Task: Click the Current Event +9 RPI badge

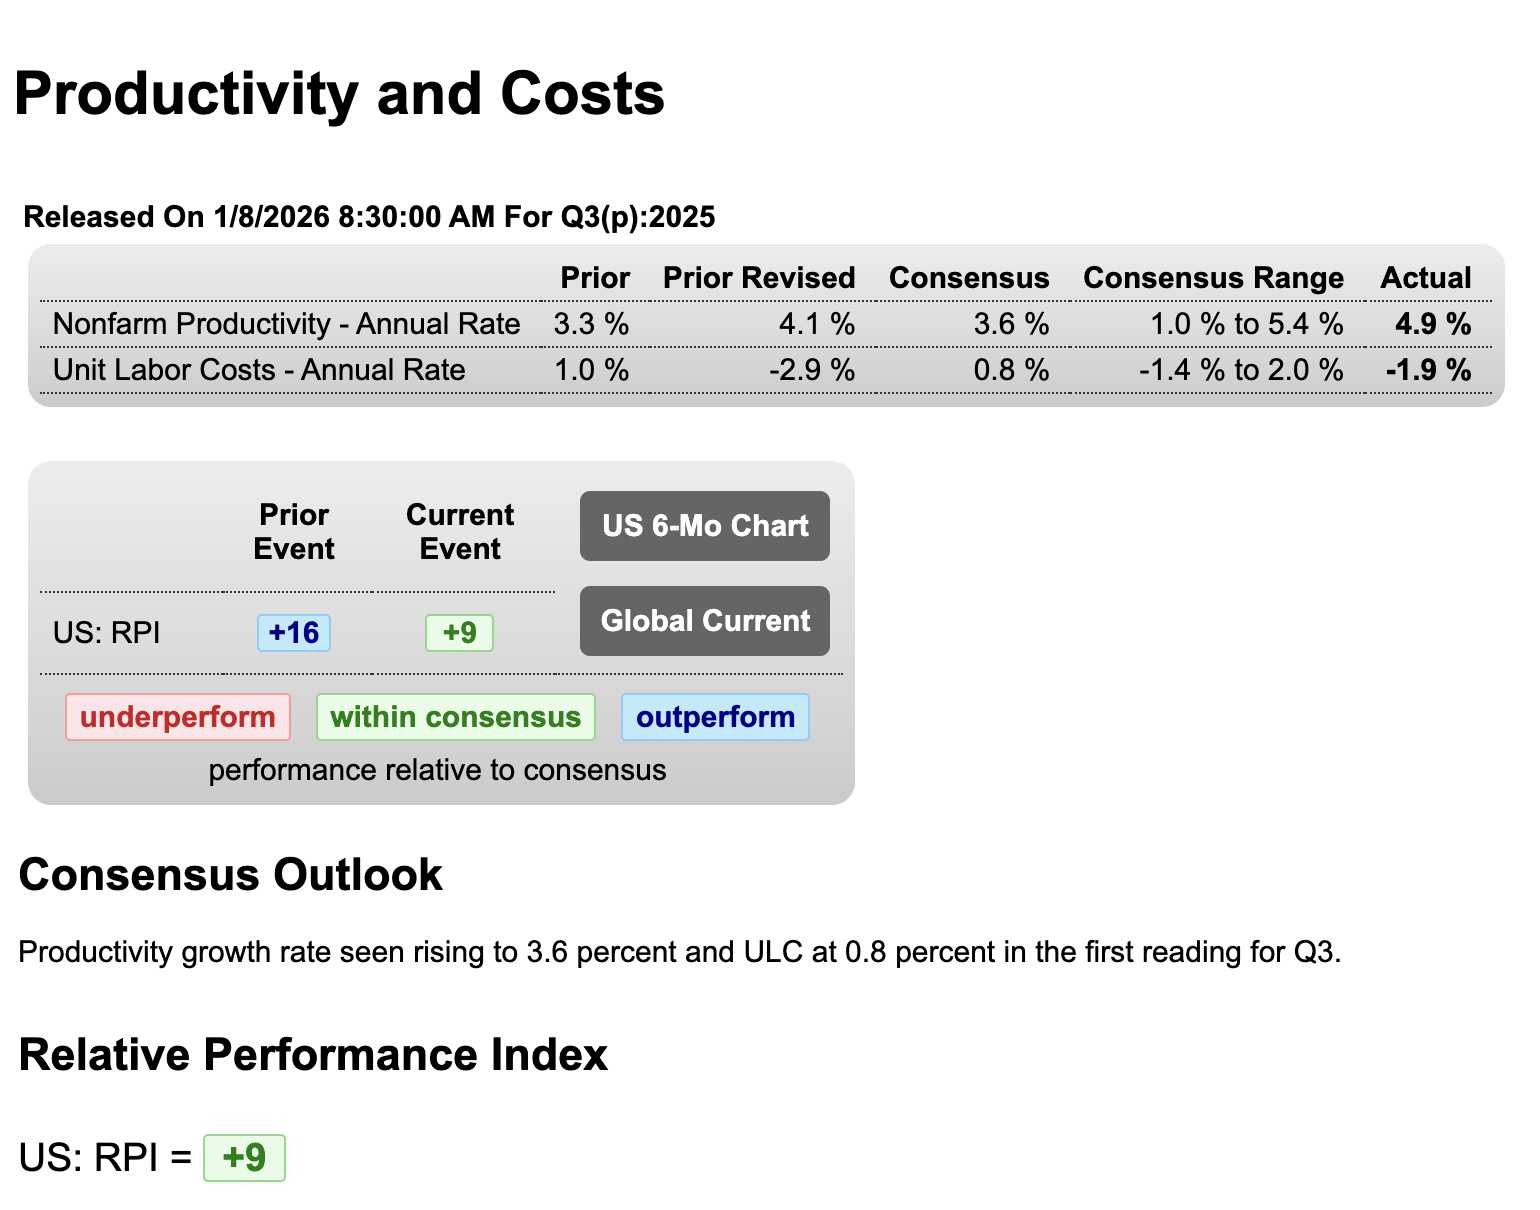Action: (x=459, y=633)
